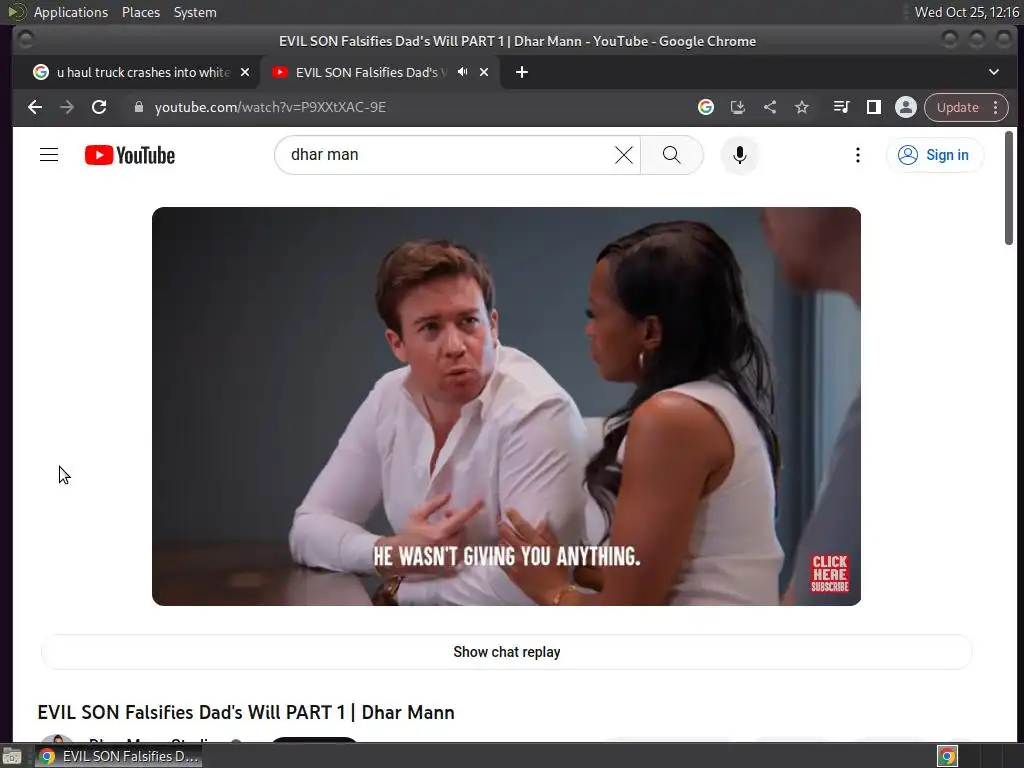
Task: Open a new tab with the plus button
Action: (522, 72)
